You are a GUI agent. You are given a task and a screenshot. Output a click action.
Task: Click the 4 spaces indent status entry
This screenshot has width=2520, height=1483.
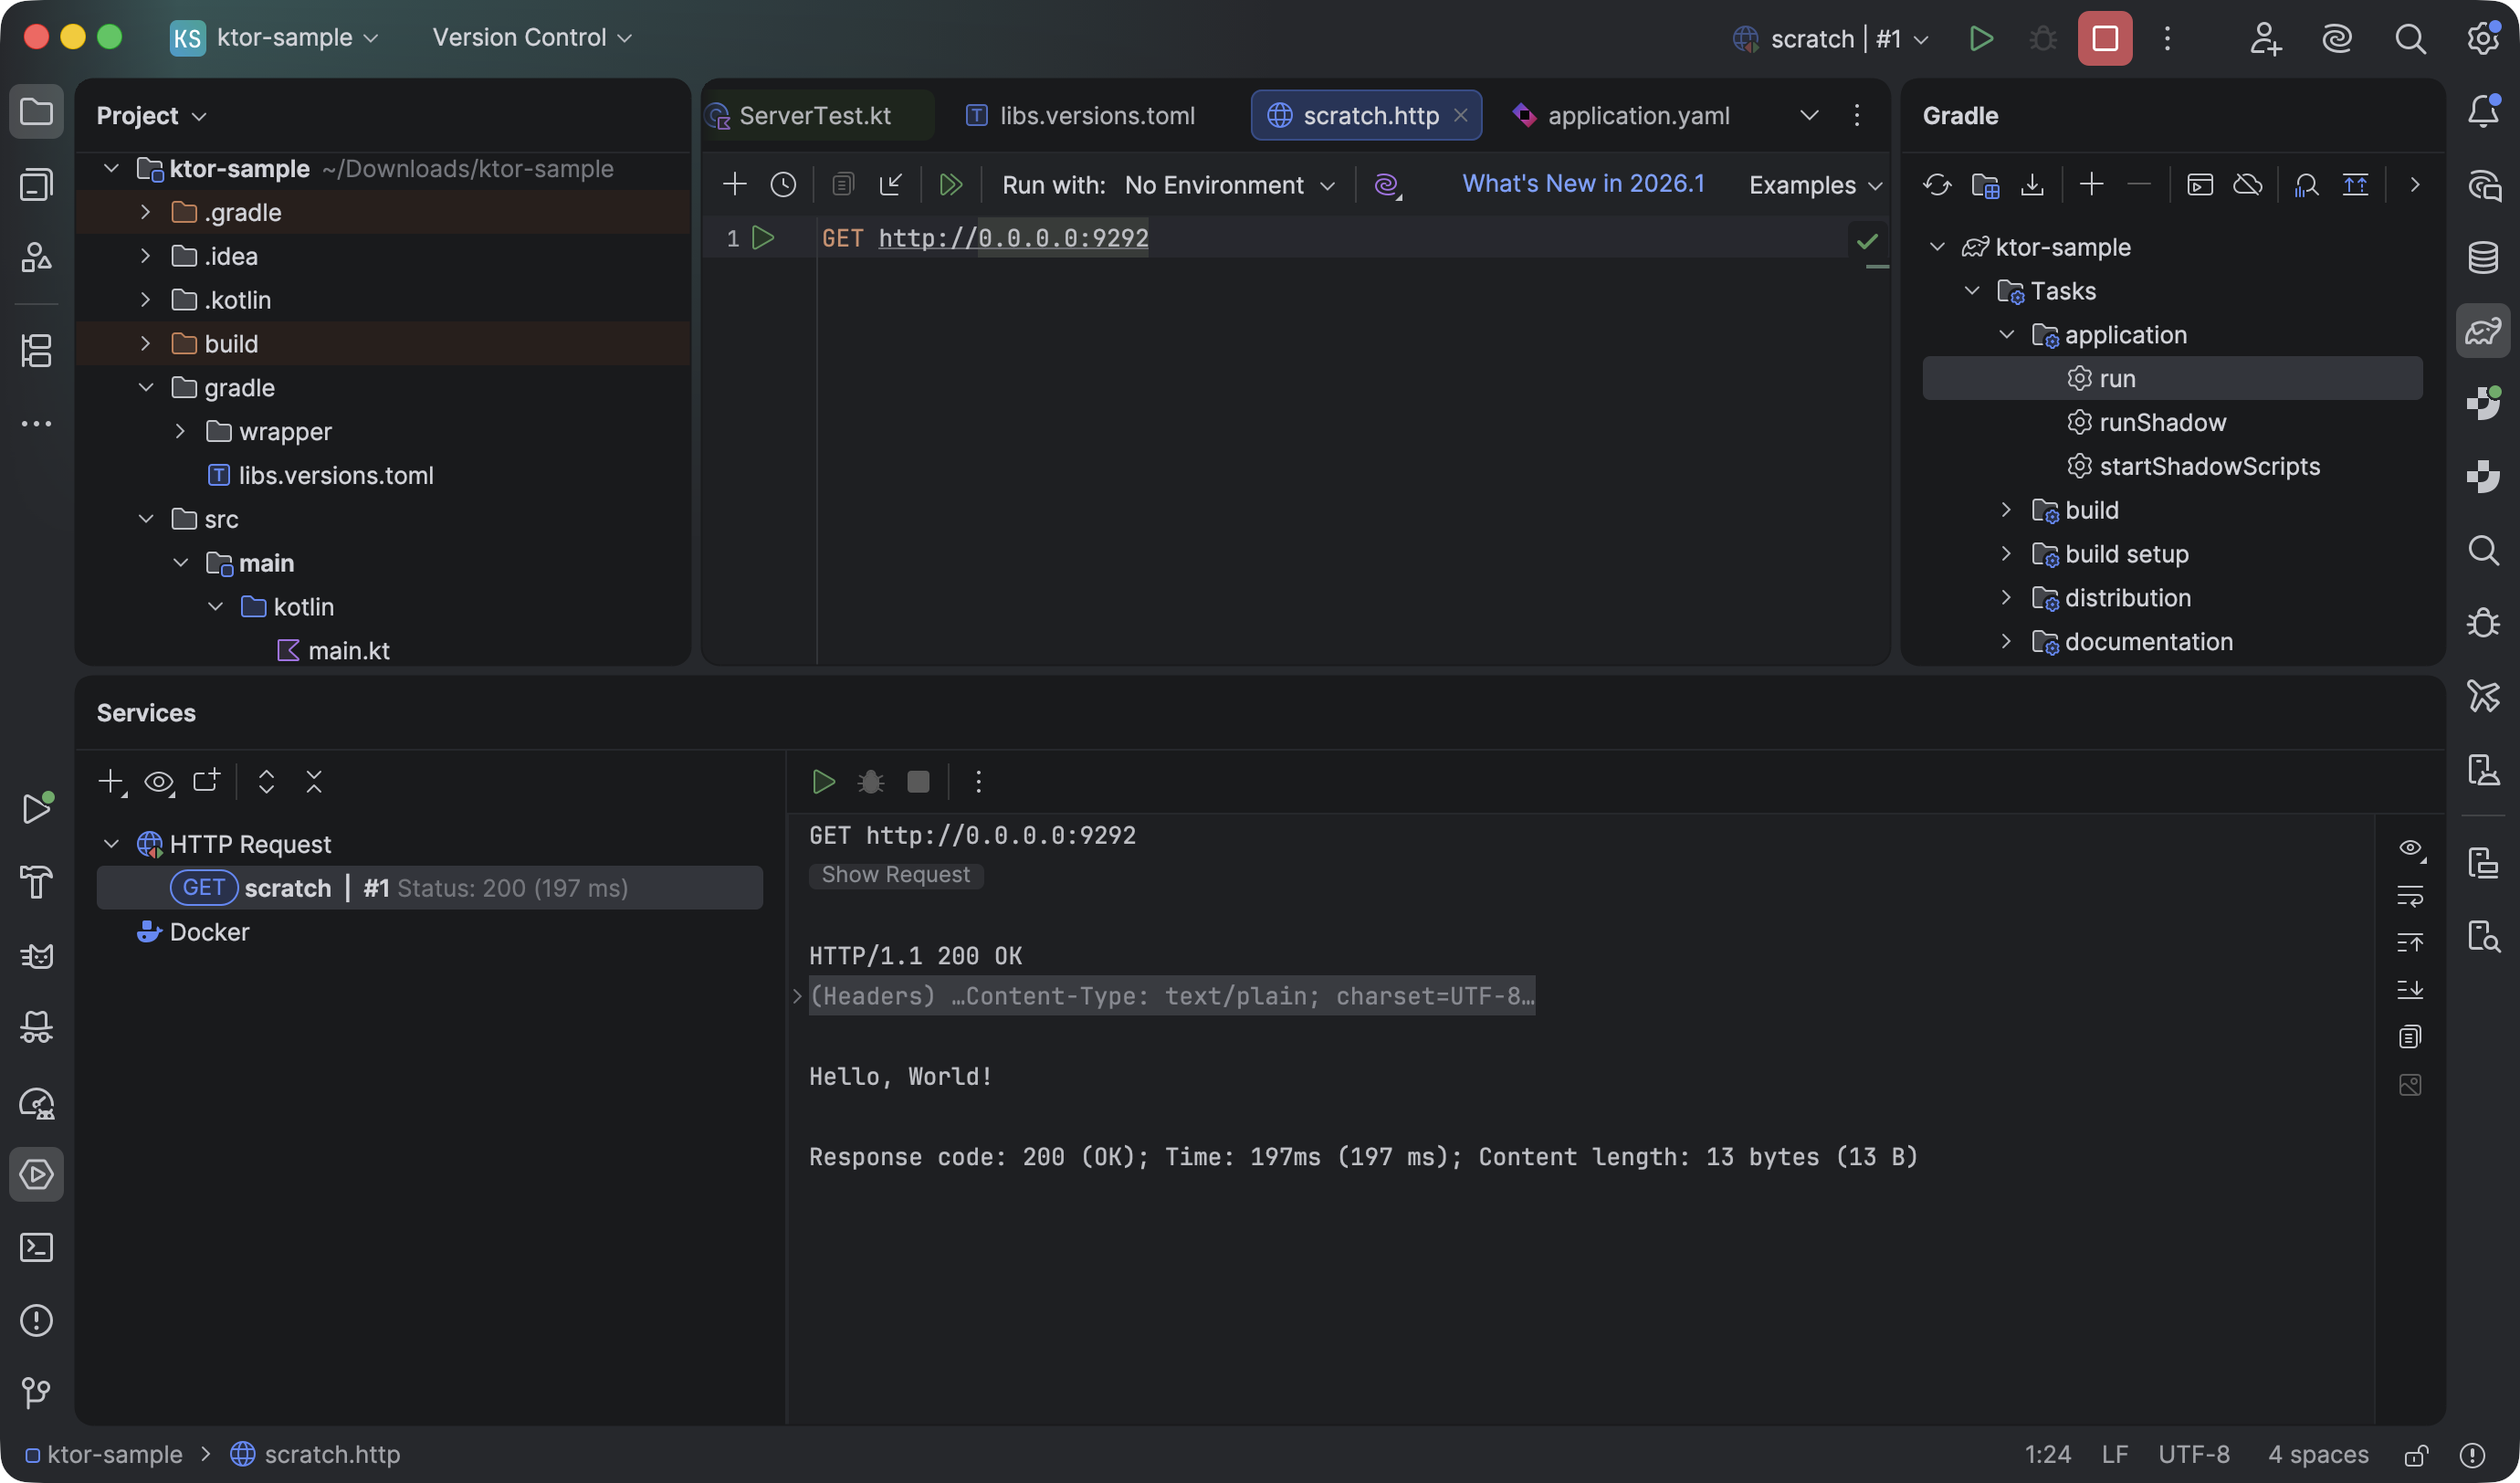(2318, 1454)
